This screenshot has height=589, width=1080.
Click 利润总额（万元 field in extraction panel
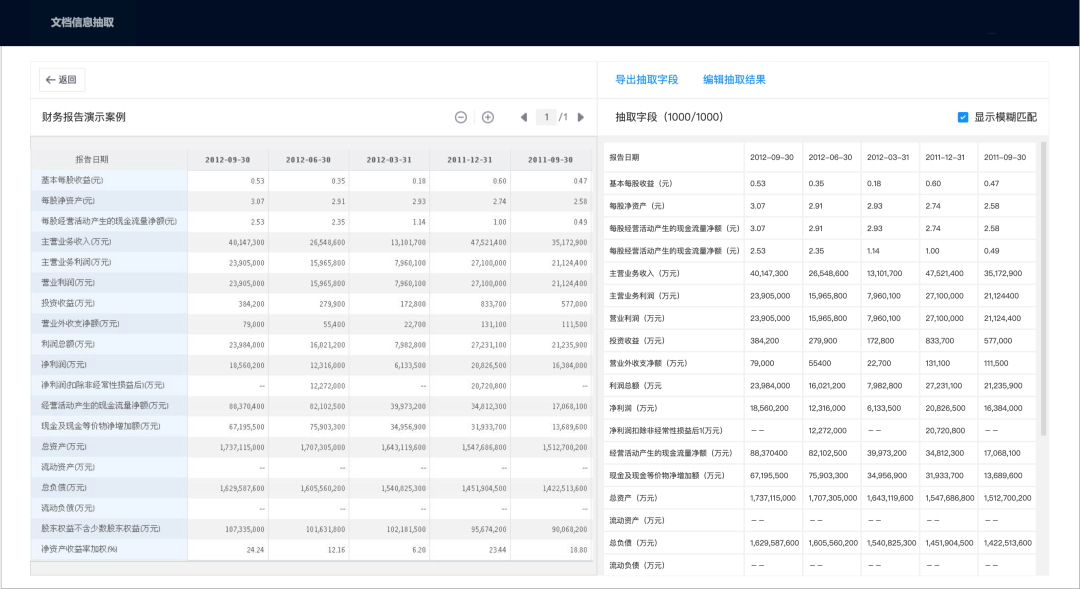click(x=636, y=386)
